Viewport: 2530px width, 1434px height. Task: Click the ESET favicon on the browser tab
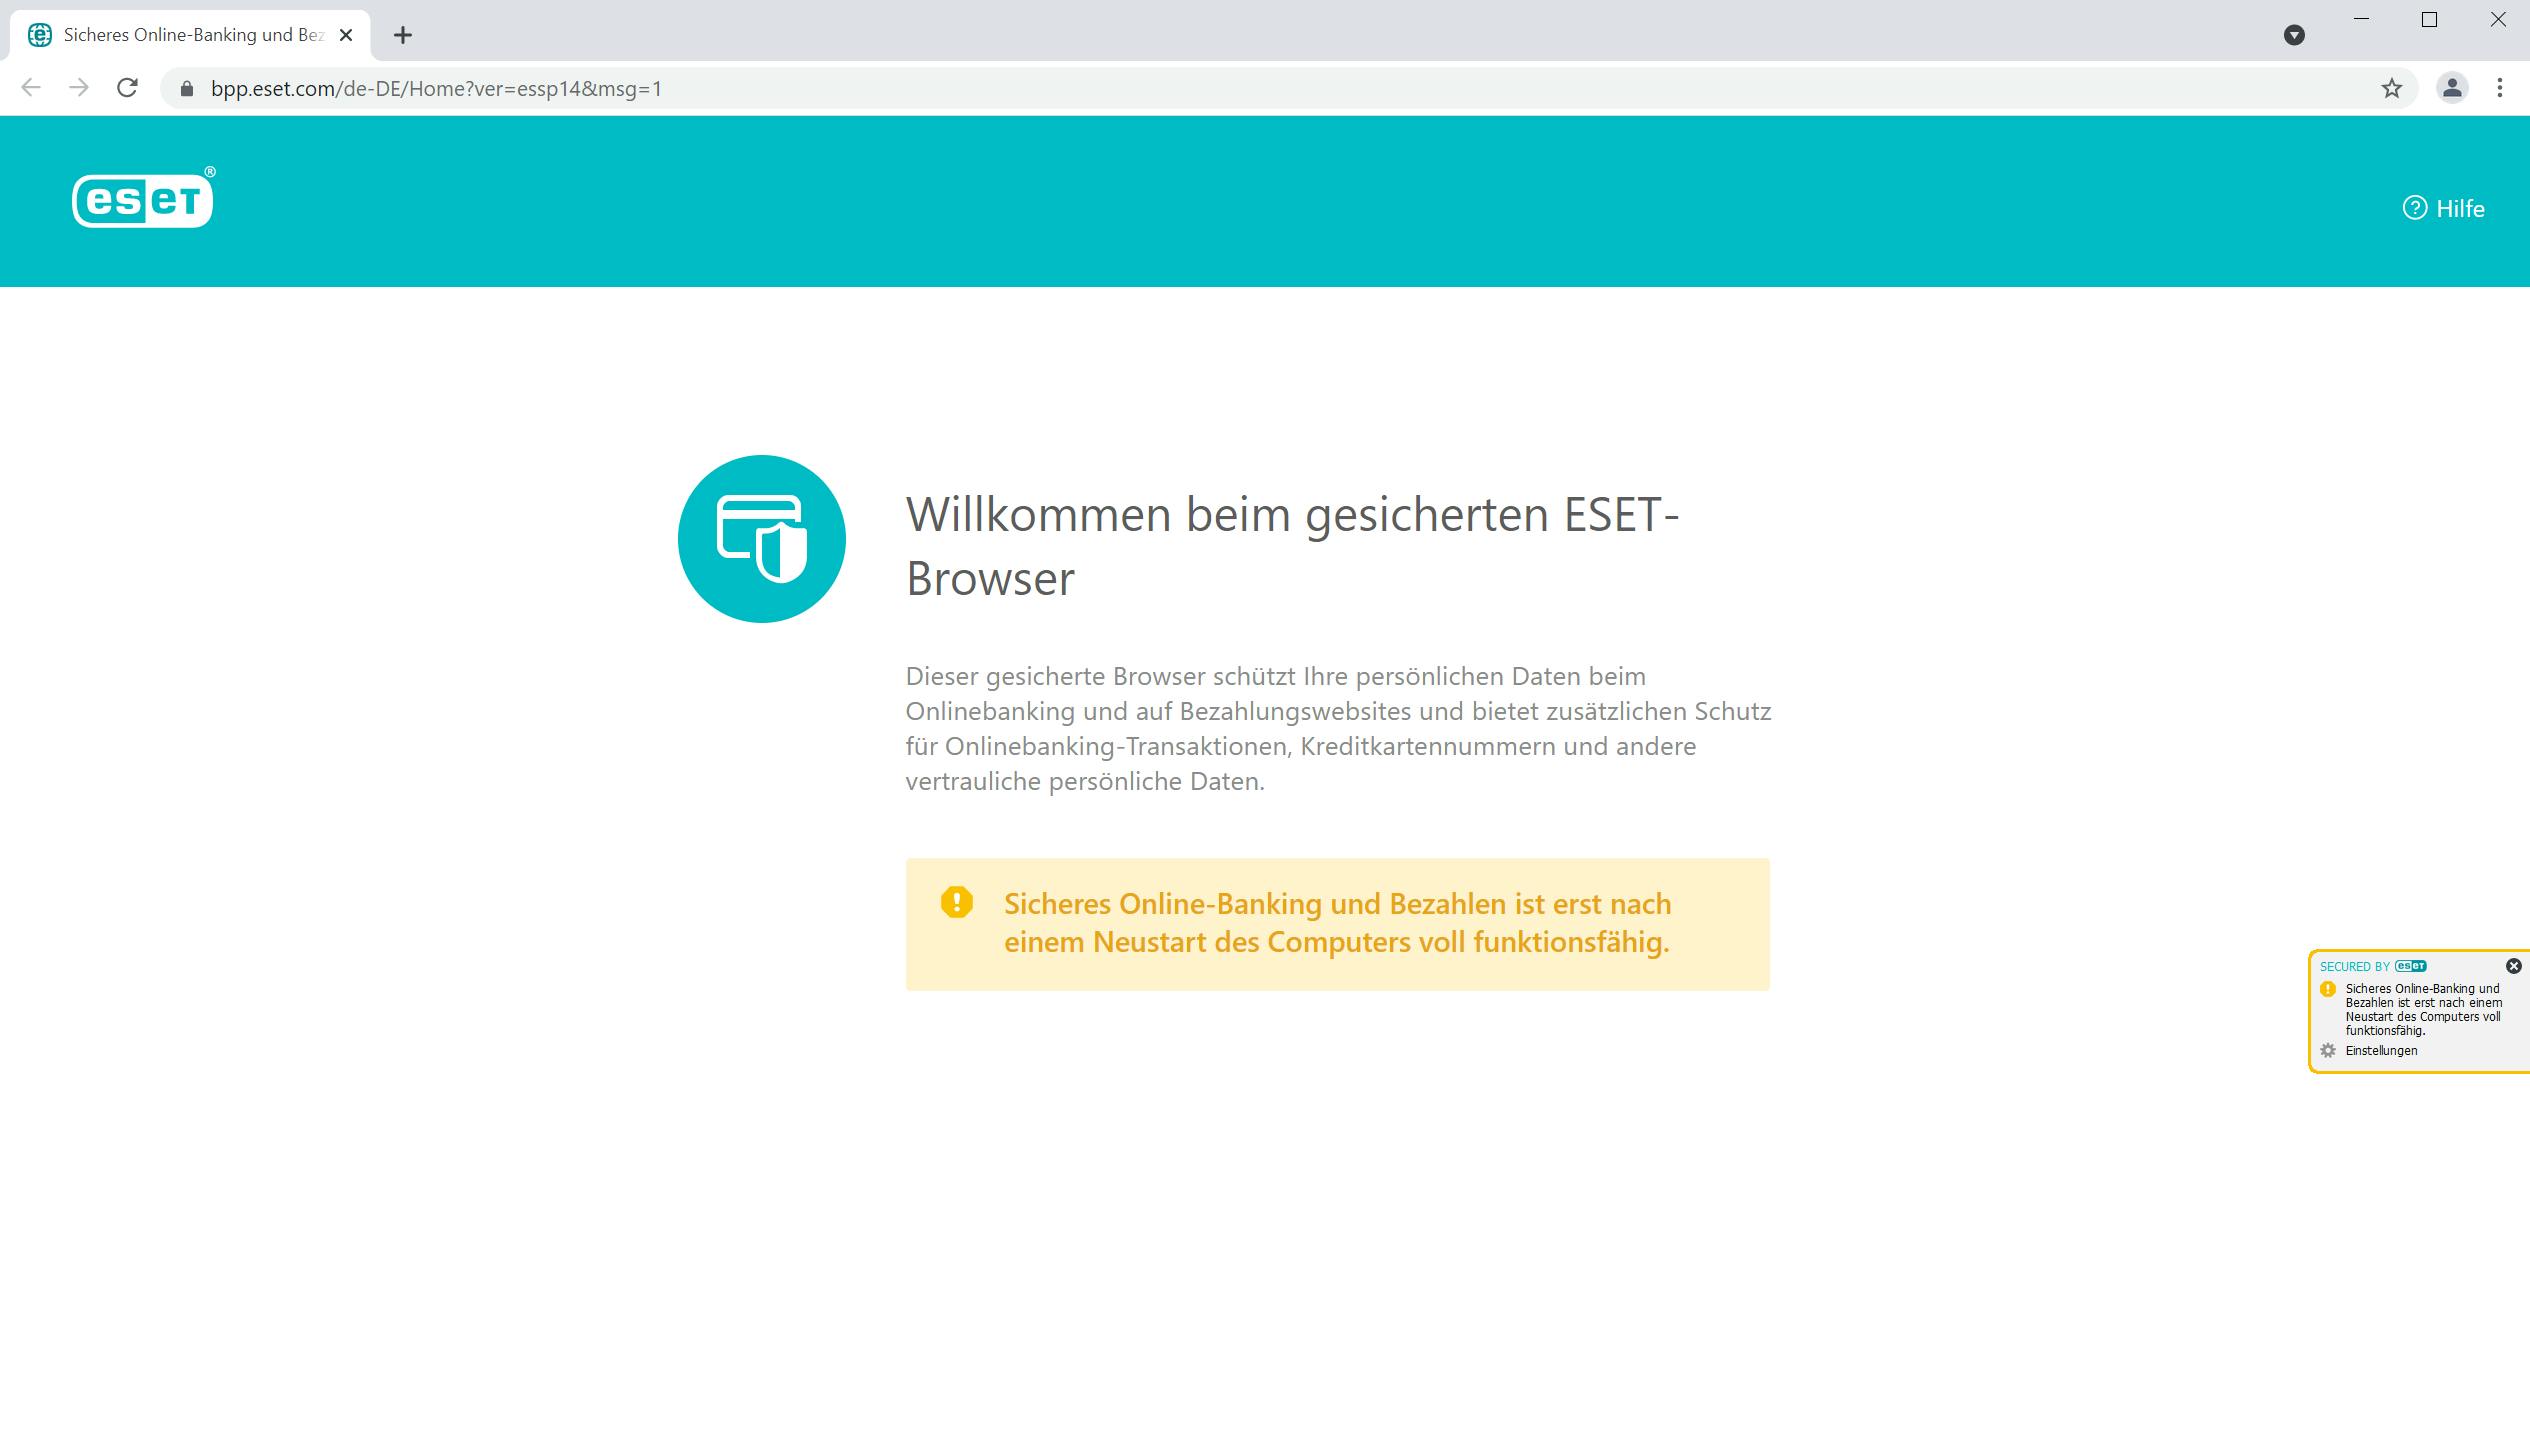39,35
